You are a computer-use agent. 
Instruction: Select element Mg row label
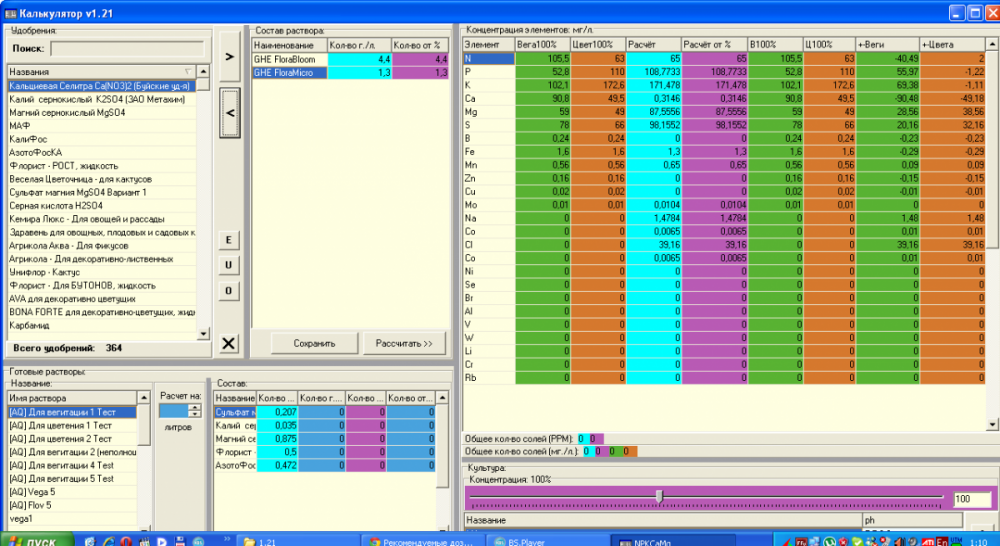pos(489,112)
